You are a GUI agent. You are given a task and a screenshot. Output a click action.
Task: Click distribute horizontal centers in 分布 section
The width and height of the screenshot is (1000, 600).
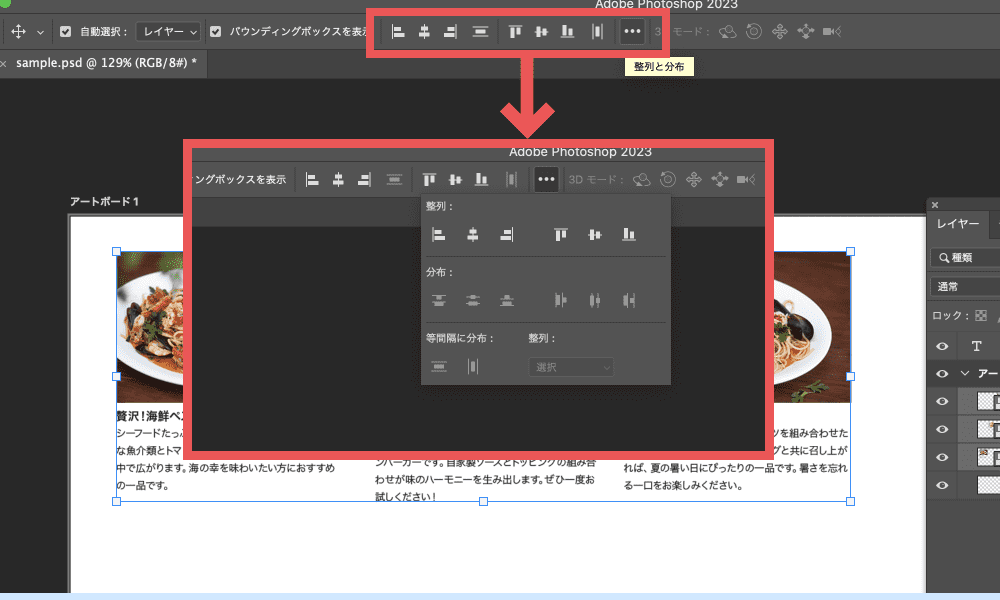point(594,300)
